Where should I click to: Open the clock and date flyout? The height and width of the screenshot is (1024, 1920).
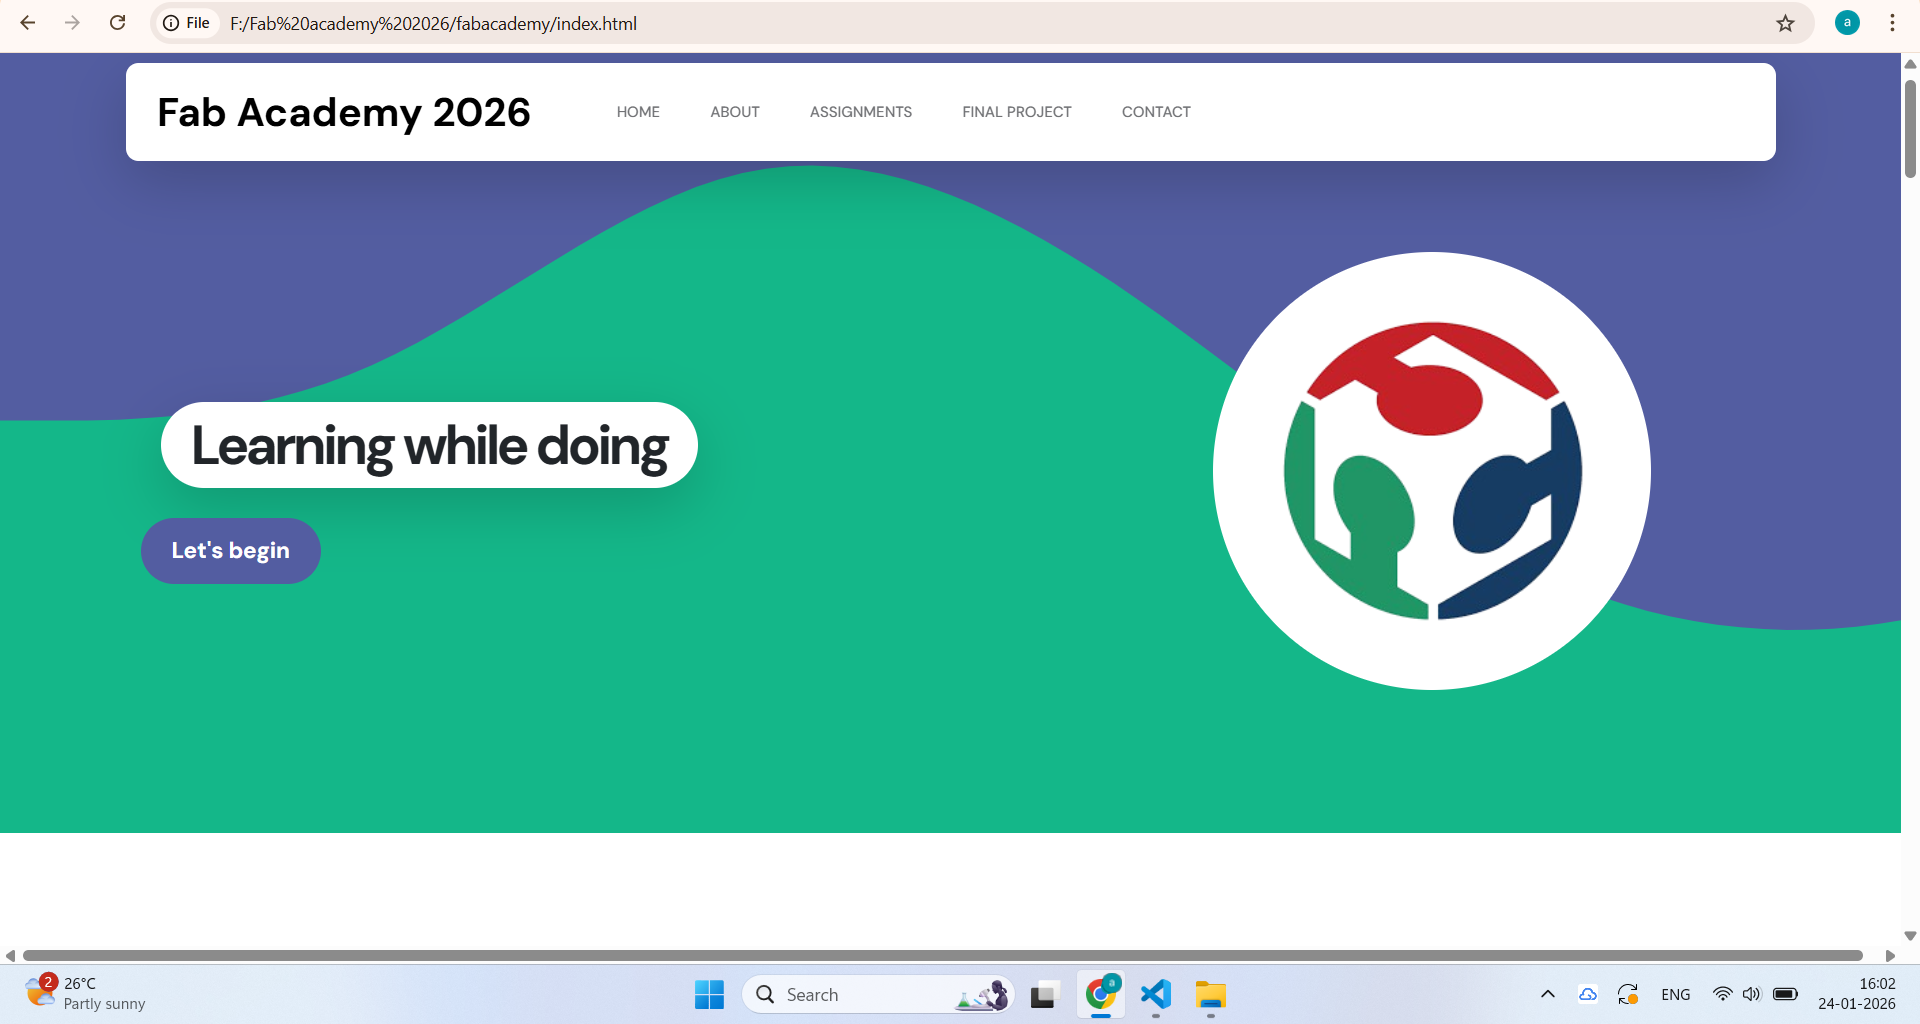pos(1857,994)
